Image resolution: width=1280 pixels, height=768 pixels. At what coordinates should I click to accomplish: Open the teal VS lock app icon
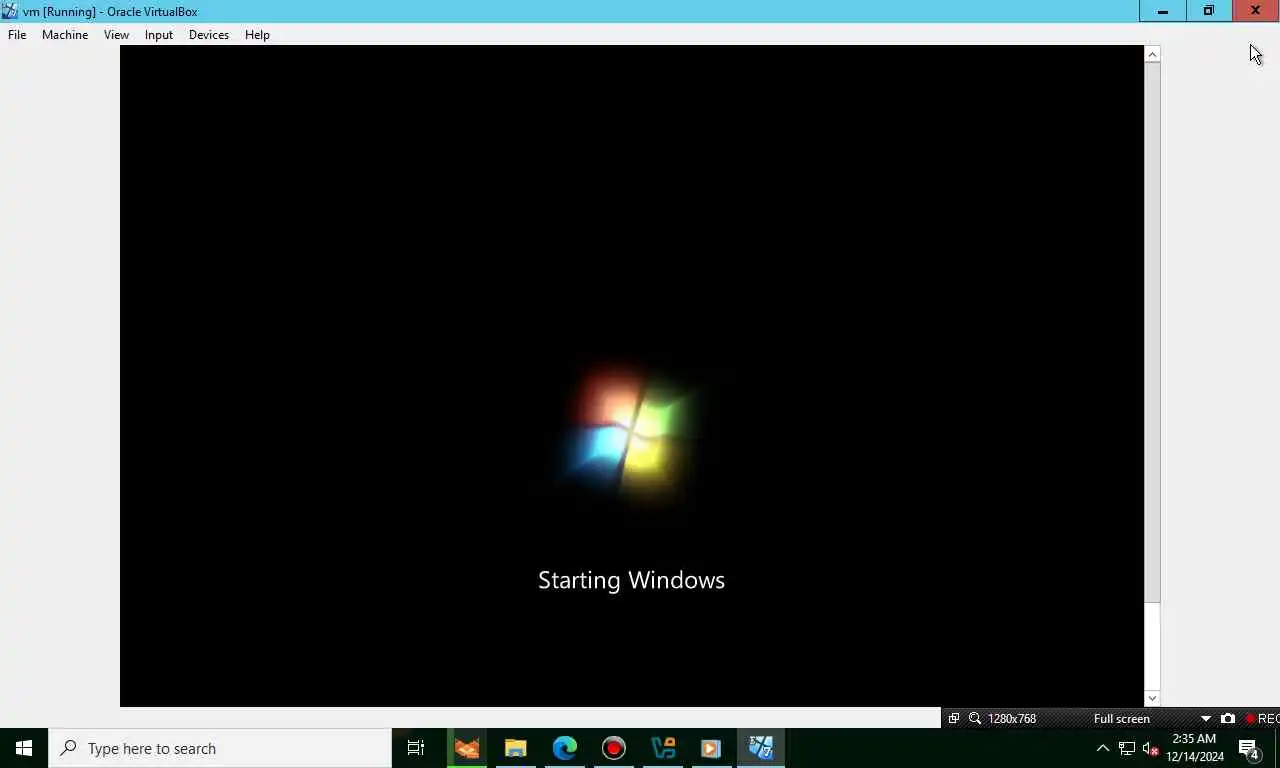point(663,748)
